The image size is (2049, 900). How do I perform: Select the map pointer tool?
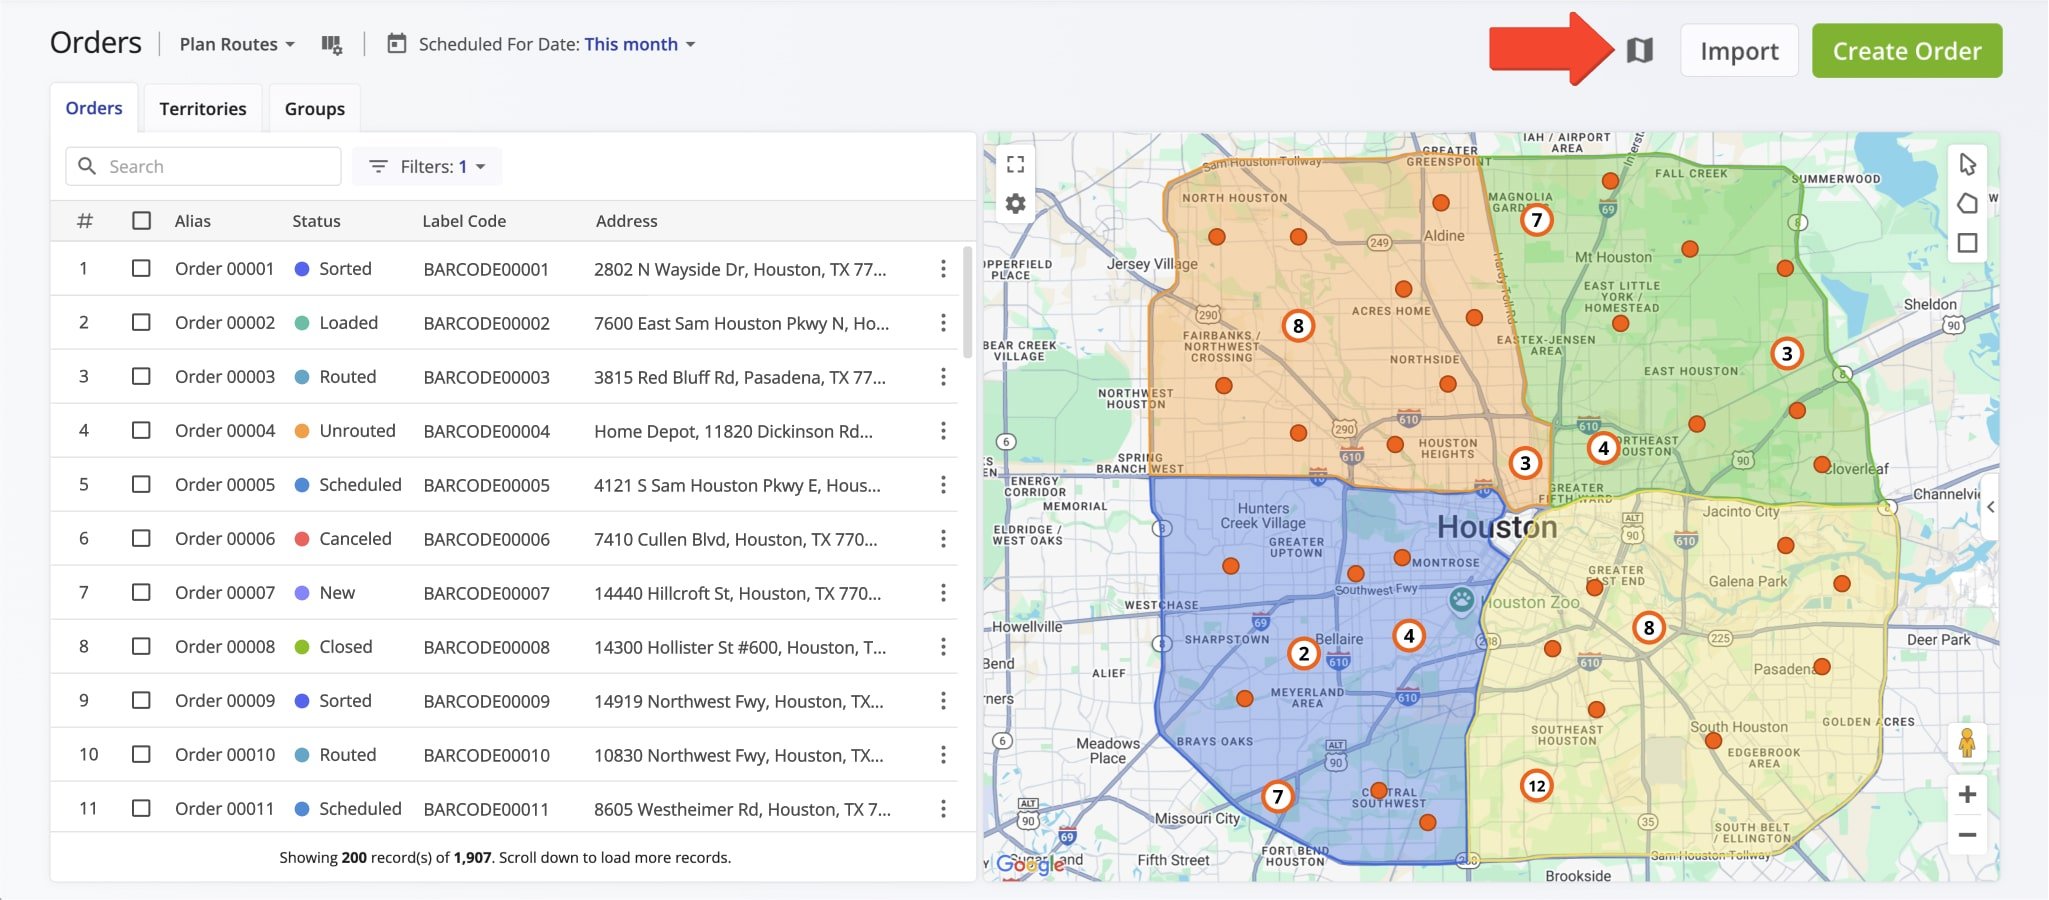point(1967,164)
